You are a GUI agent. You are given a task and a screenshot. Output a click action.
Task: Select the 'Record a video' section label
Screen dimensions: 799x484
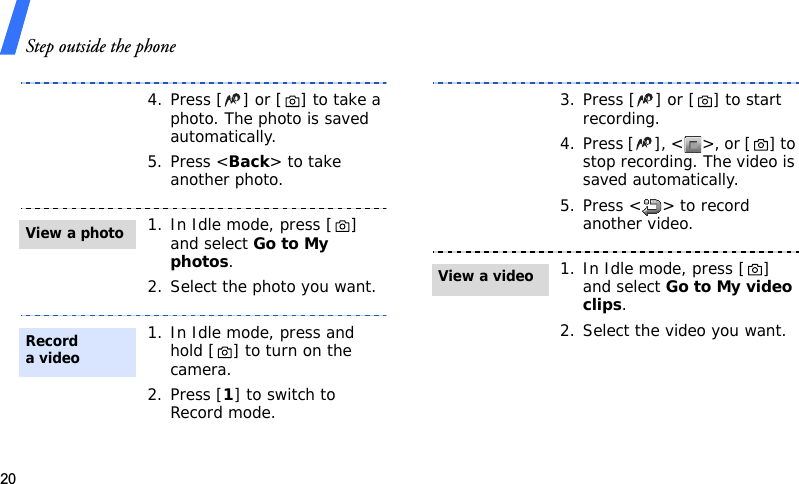[53, 350]
